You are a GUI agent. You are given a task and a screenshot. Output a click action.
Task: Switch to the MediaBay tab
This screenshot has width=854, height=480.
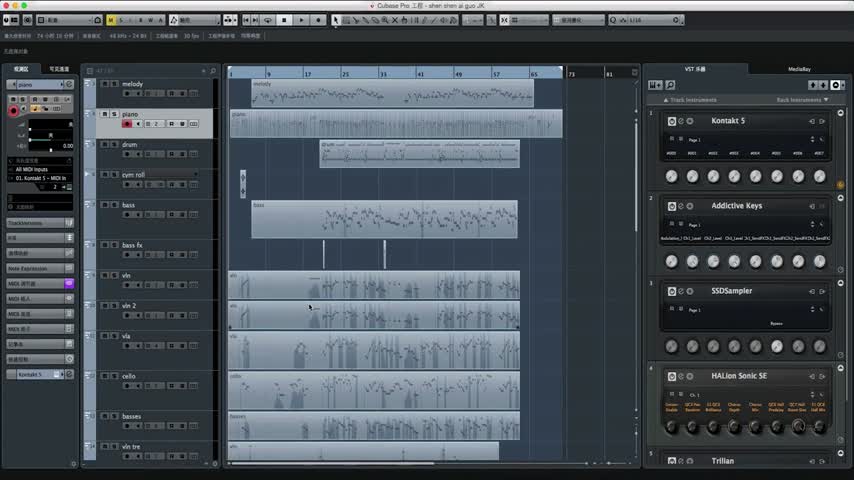[x=799, y=69]
